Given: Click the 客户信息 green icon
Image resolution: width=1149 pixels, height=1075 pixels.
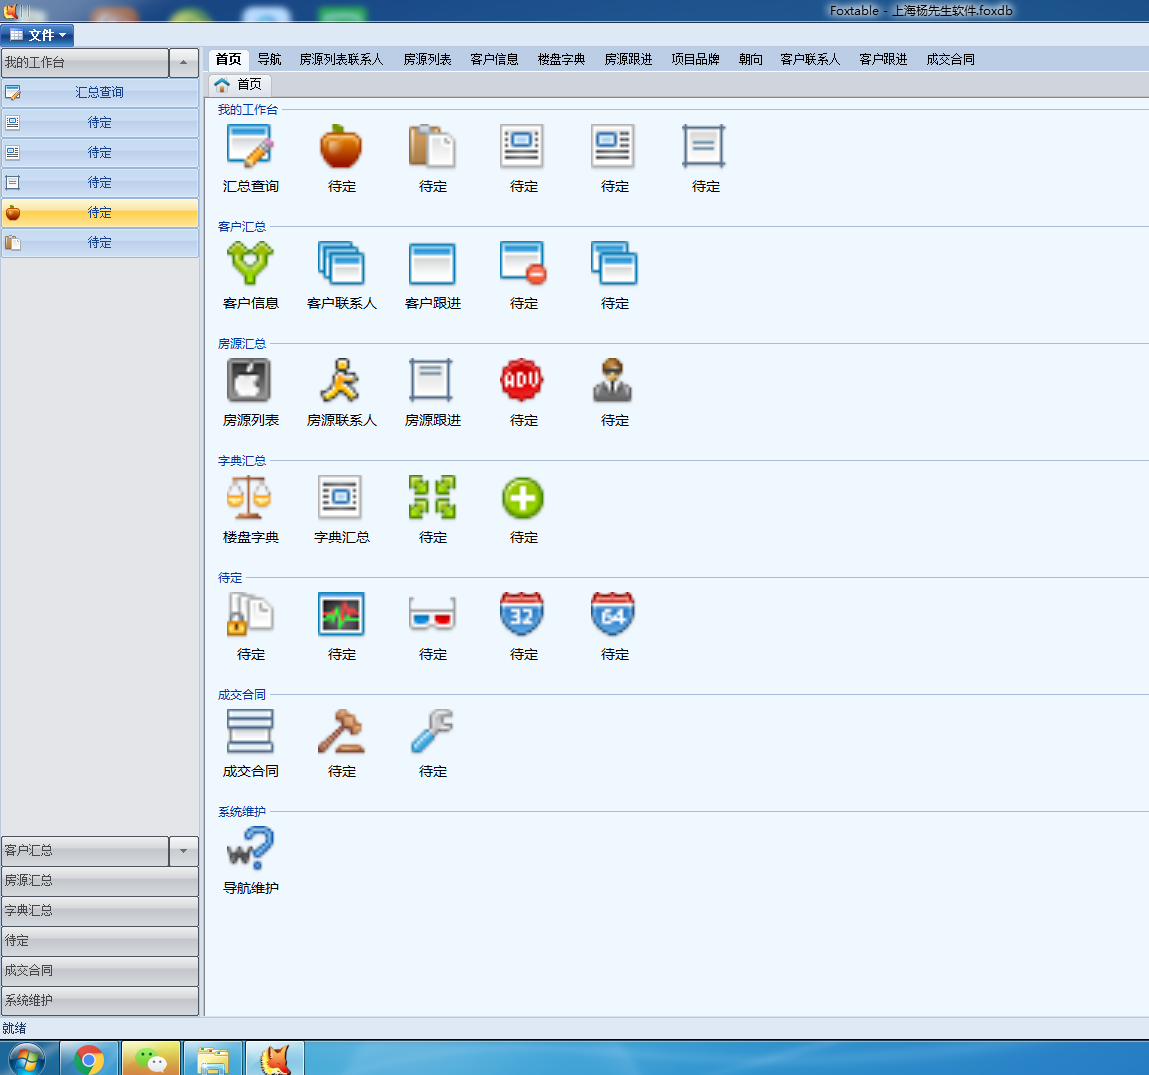Looking at the screenshot, I should 250,264.
